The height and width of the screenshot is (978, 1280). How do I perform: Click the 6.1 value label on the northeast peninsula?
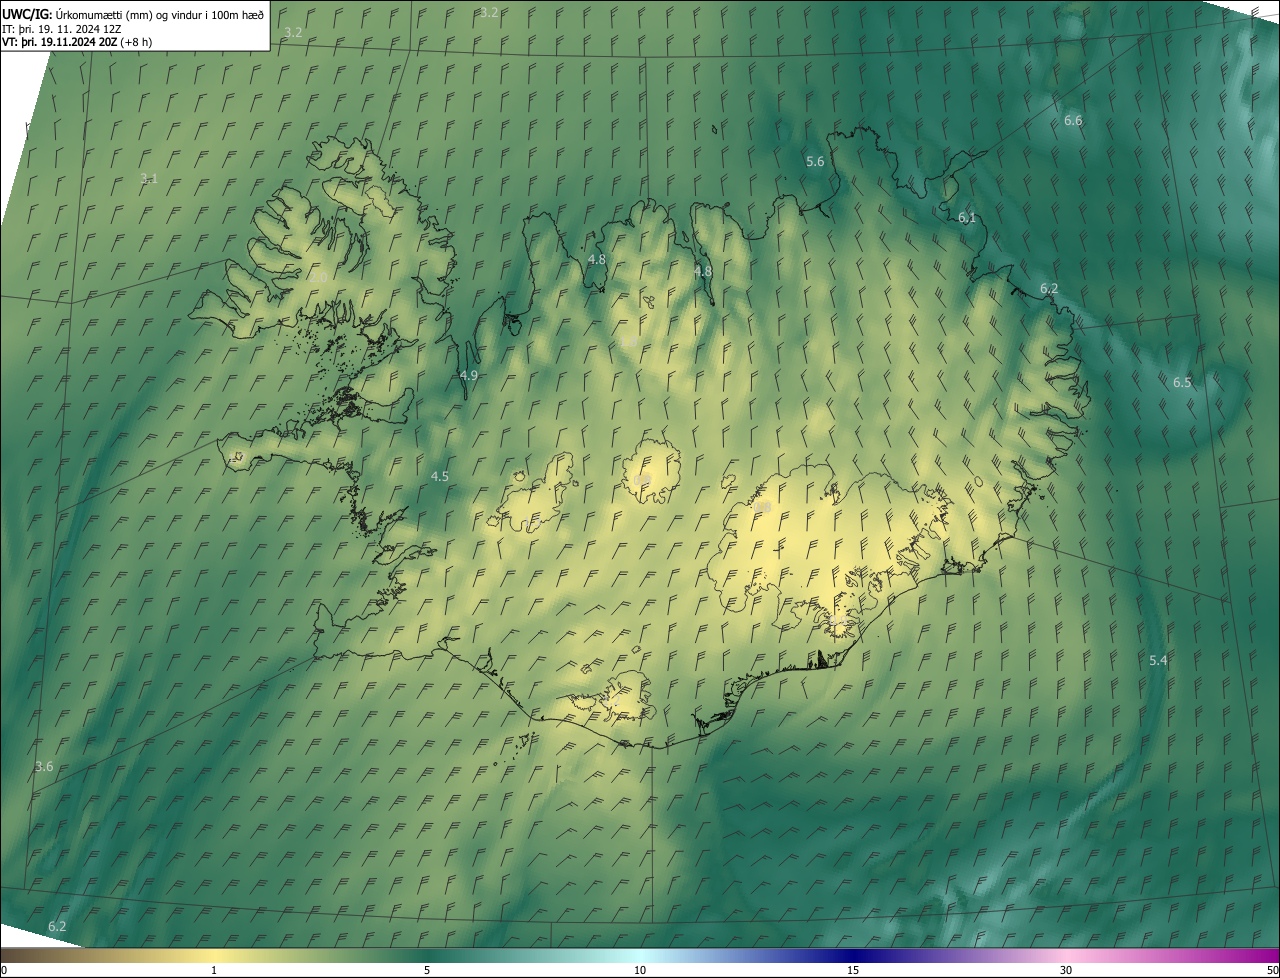pos(967,217)
